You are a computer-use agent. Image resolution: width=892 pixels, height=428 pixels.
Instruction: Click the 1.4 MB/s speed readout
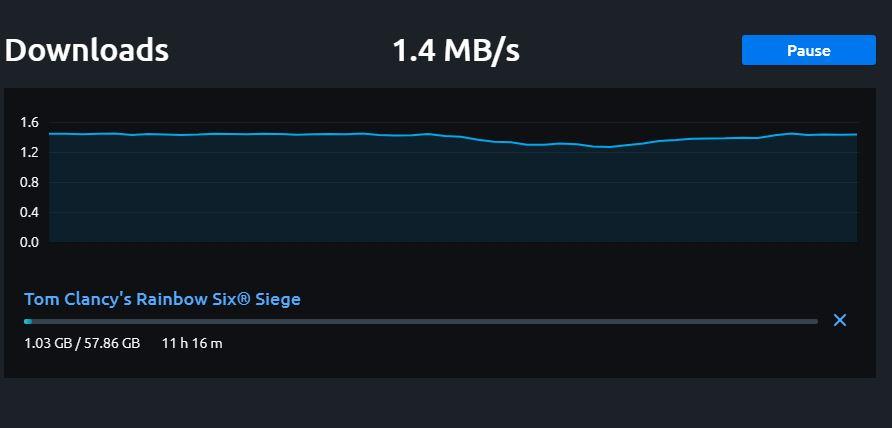pyautogui.click(x=456, y=50)
